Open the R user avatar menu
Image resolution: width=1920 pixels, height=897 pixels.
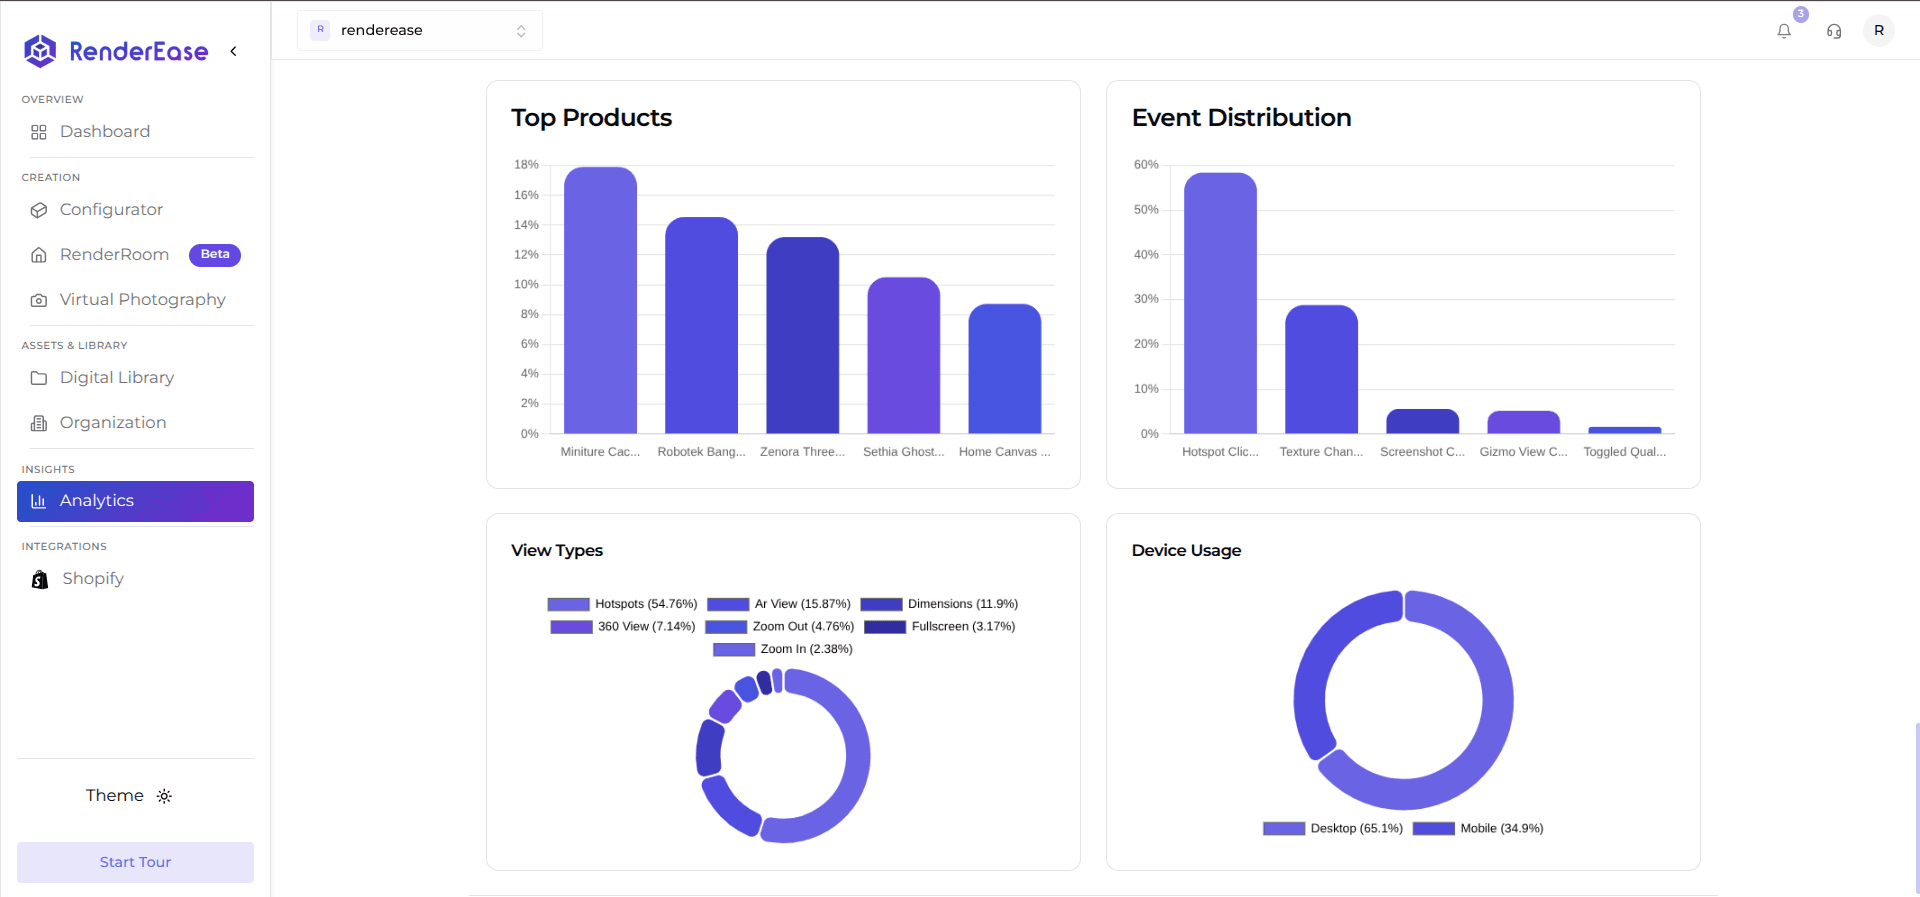(1879, 30)
